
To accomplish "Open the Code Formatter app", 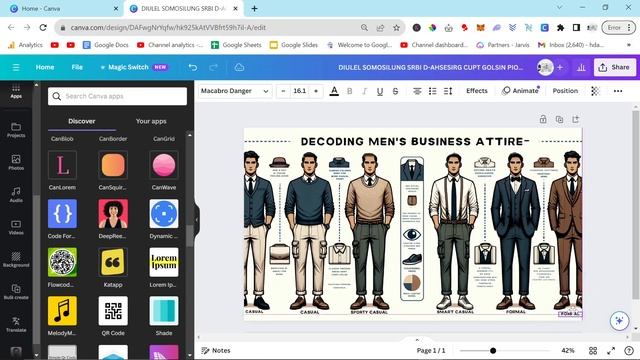I will (62, 213).
